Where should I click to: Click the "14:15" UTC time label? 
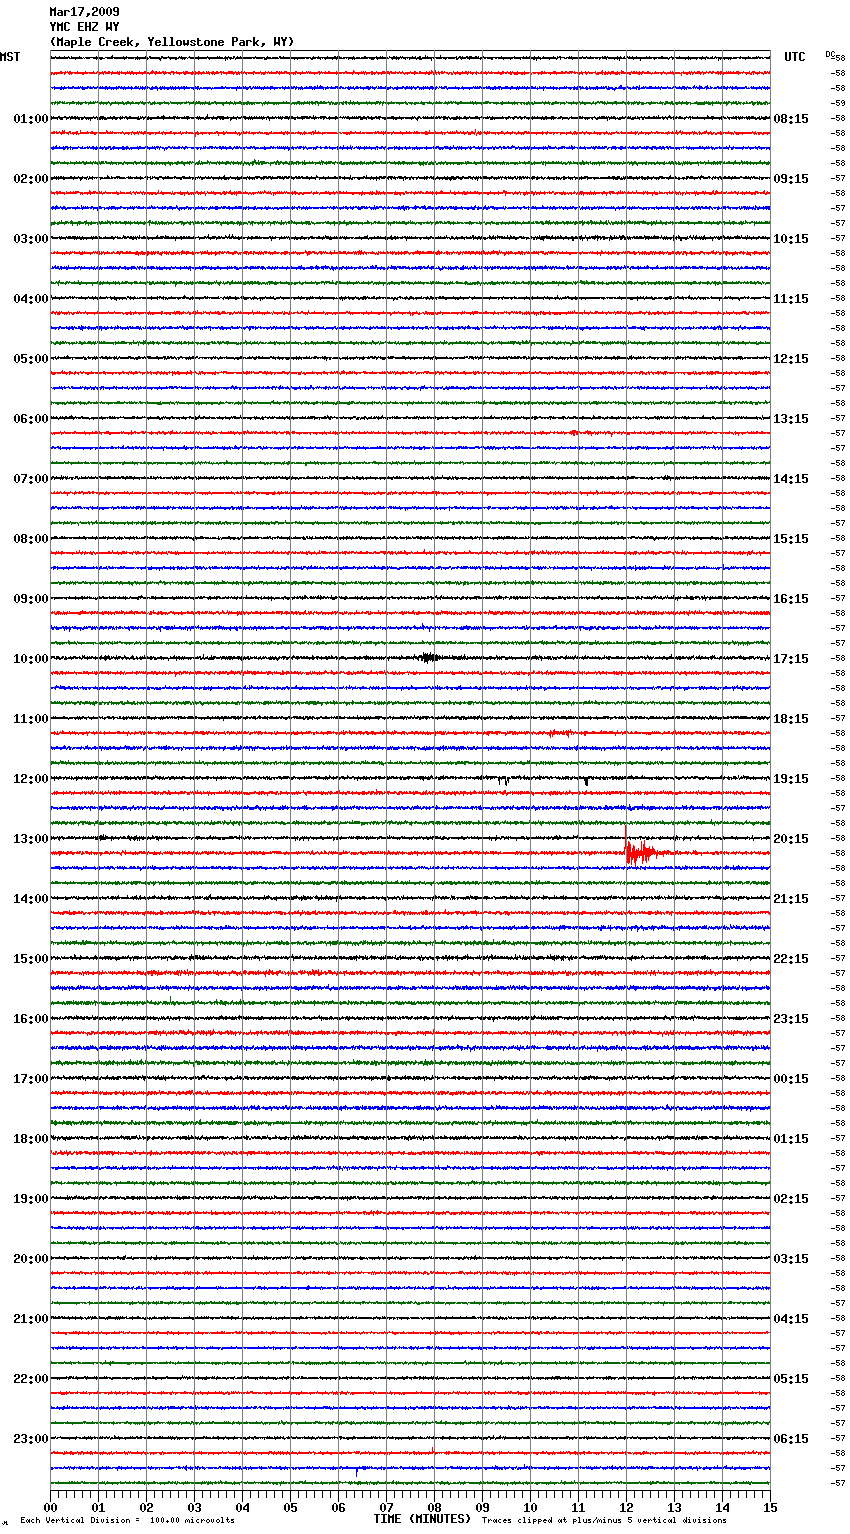tap(791, 479)
